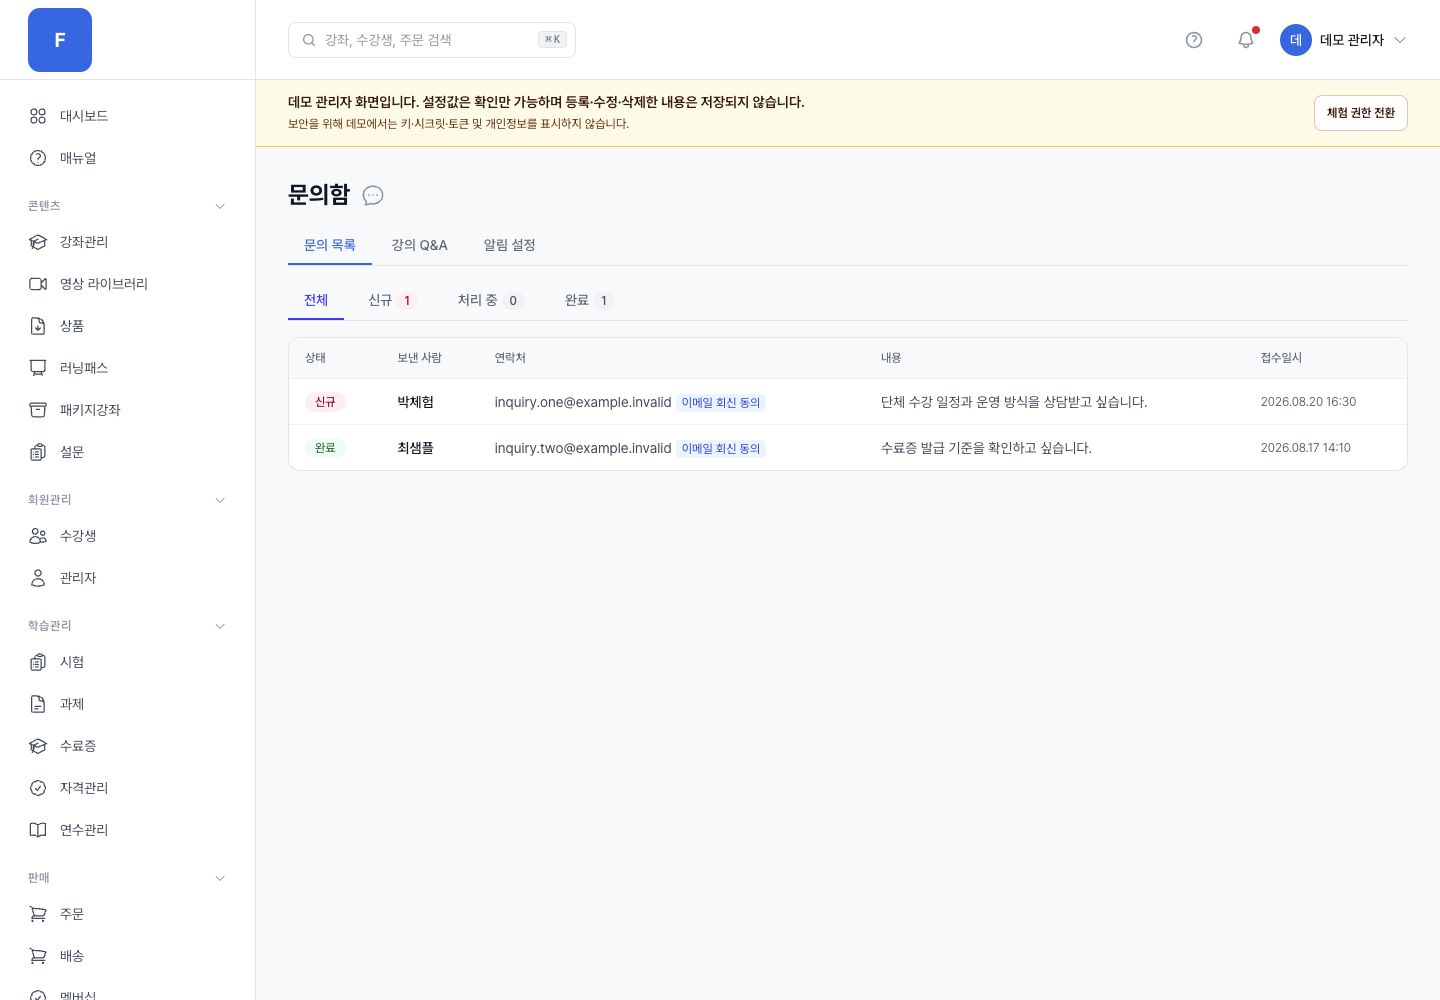This screenshot has height=1000, width=1440.
Task: Click the speech bubble icon beside 문의함
Action: (x=373, y=195)
